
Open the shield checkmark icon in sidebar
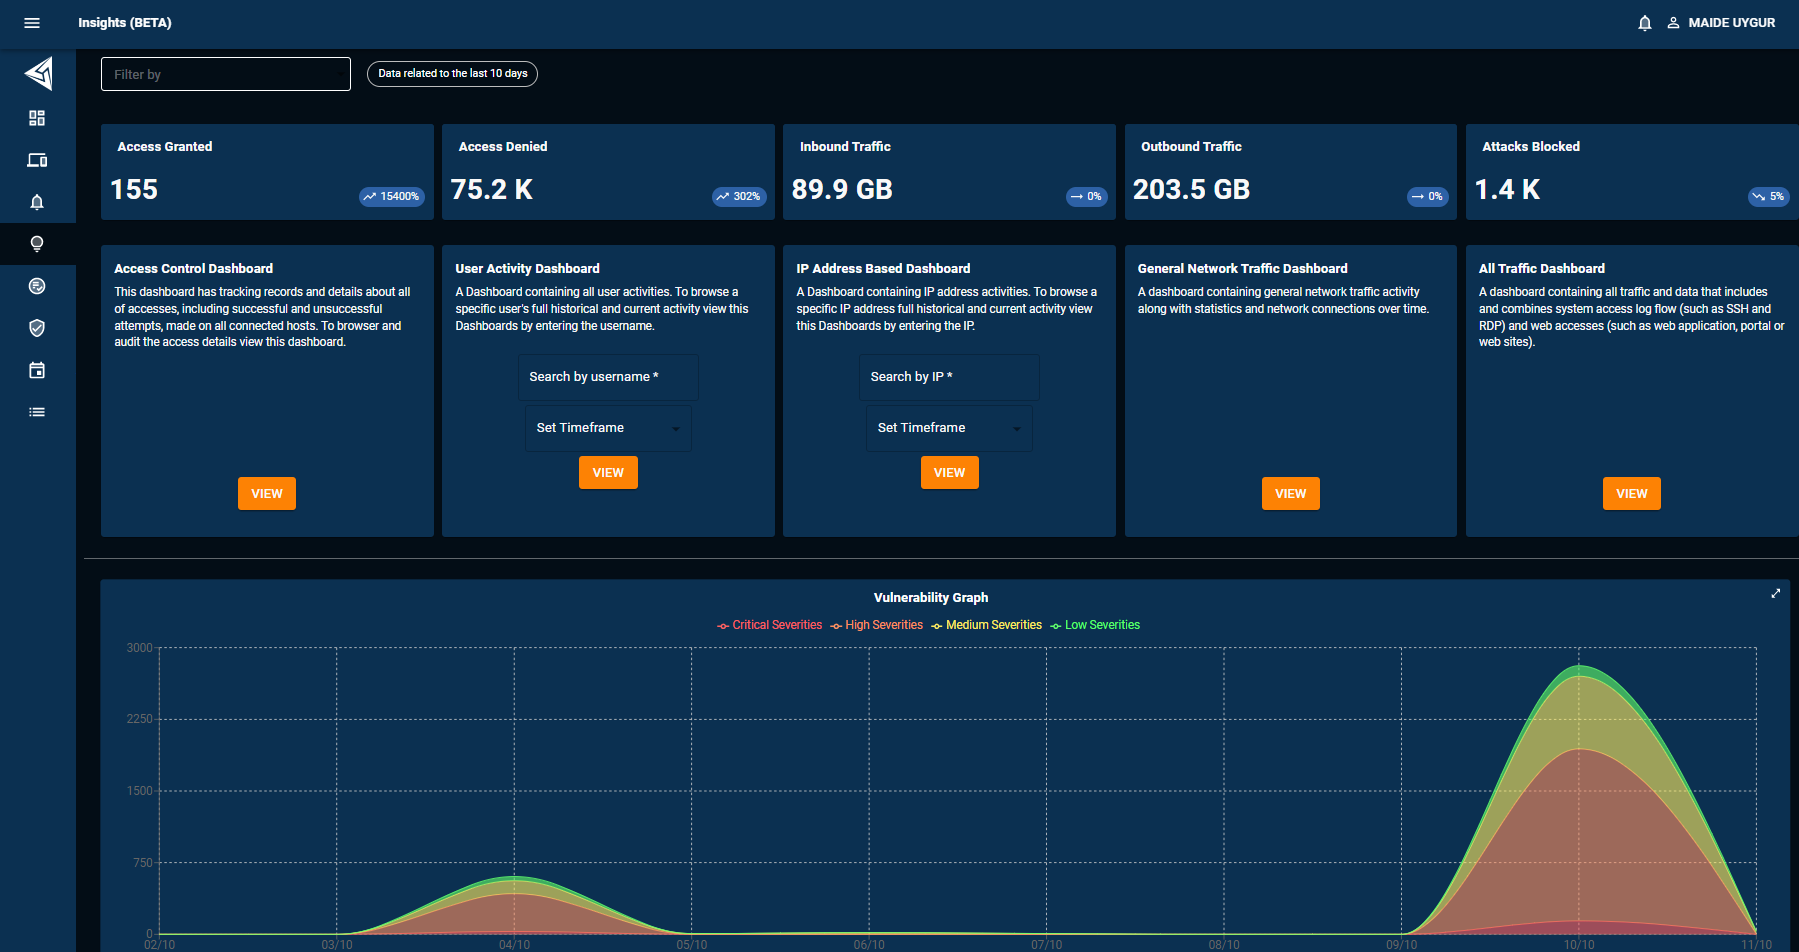click(x=37, y=328)
